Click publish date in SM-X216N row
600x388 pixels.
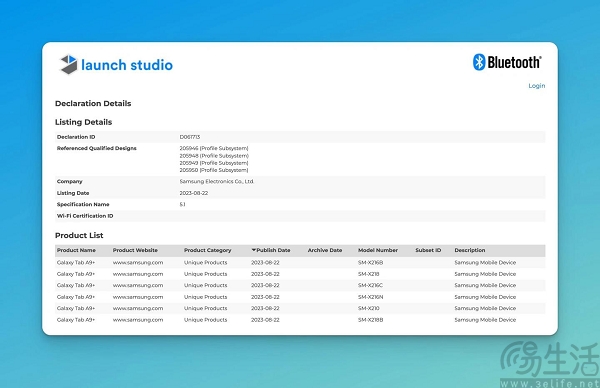(265, 297)
